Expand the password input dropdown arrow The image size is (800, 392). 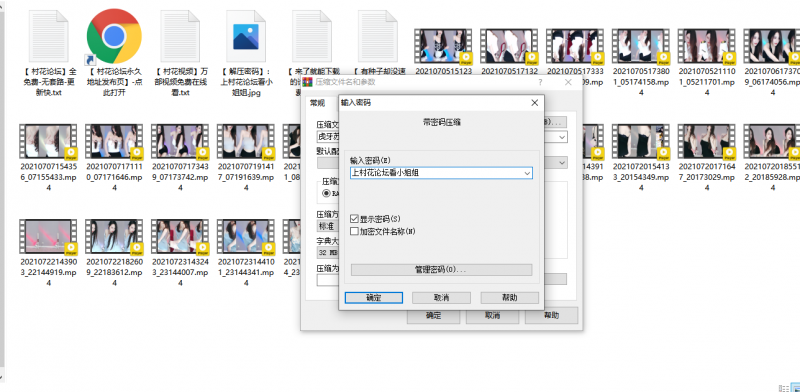528,173
